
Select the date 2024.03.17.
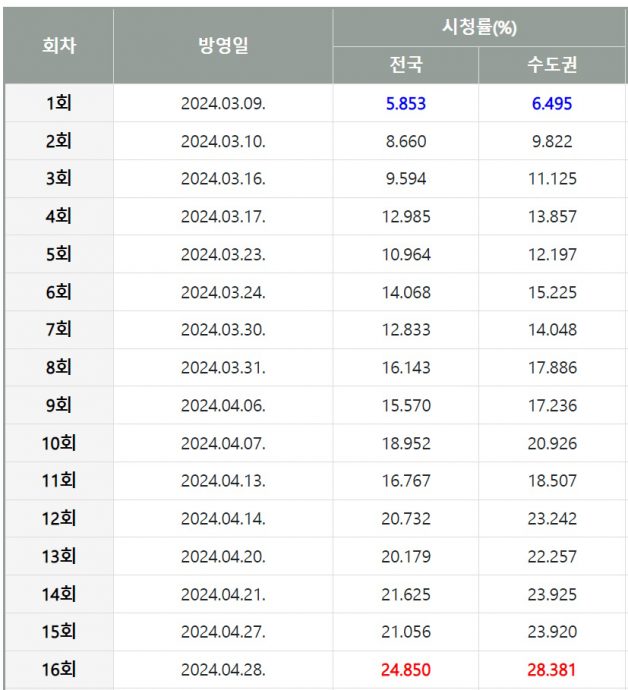(x=223, y=217)
